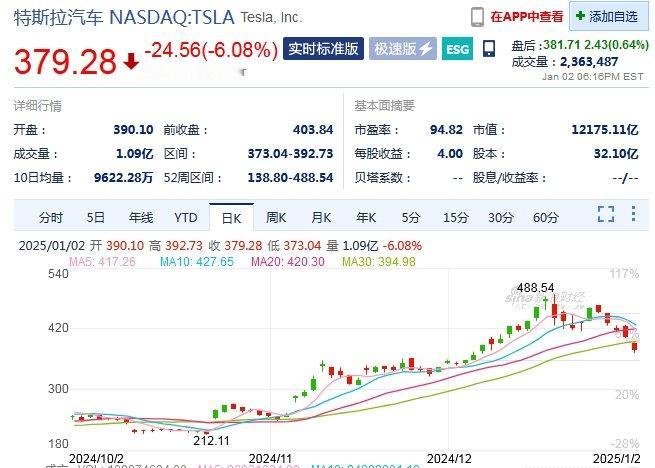This screenshot has width=655, height=468.
Task: Select the YTD chart tab
Action: (186, 218)
